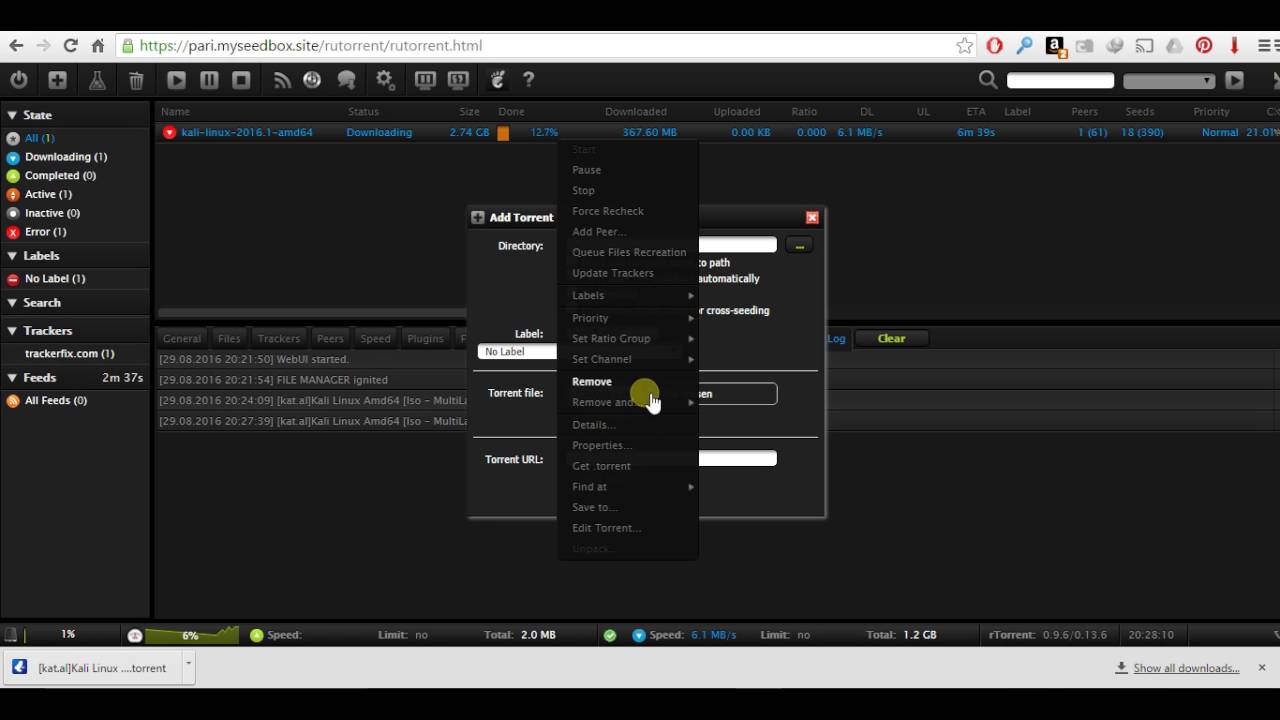1280x720 pixels.
Task: Switch to the General tab
Action: [182, 339]
